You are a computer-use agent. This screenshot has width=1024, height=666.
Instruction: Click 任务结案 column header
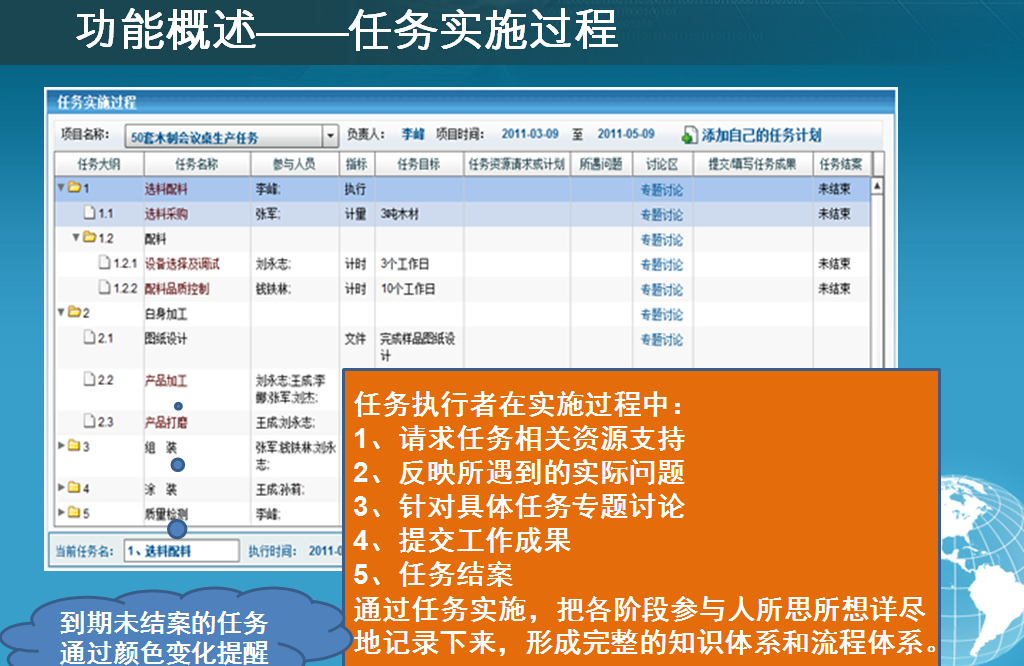point(841,164)
